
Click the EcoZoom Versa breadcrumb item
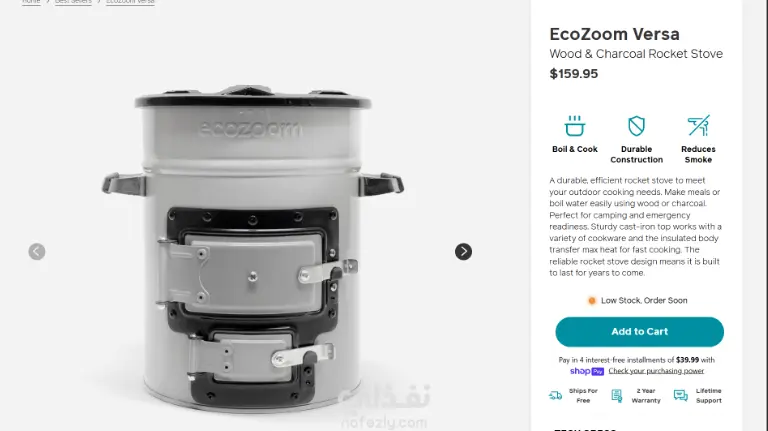tap(130, 2)
